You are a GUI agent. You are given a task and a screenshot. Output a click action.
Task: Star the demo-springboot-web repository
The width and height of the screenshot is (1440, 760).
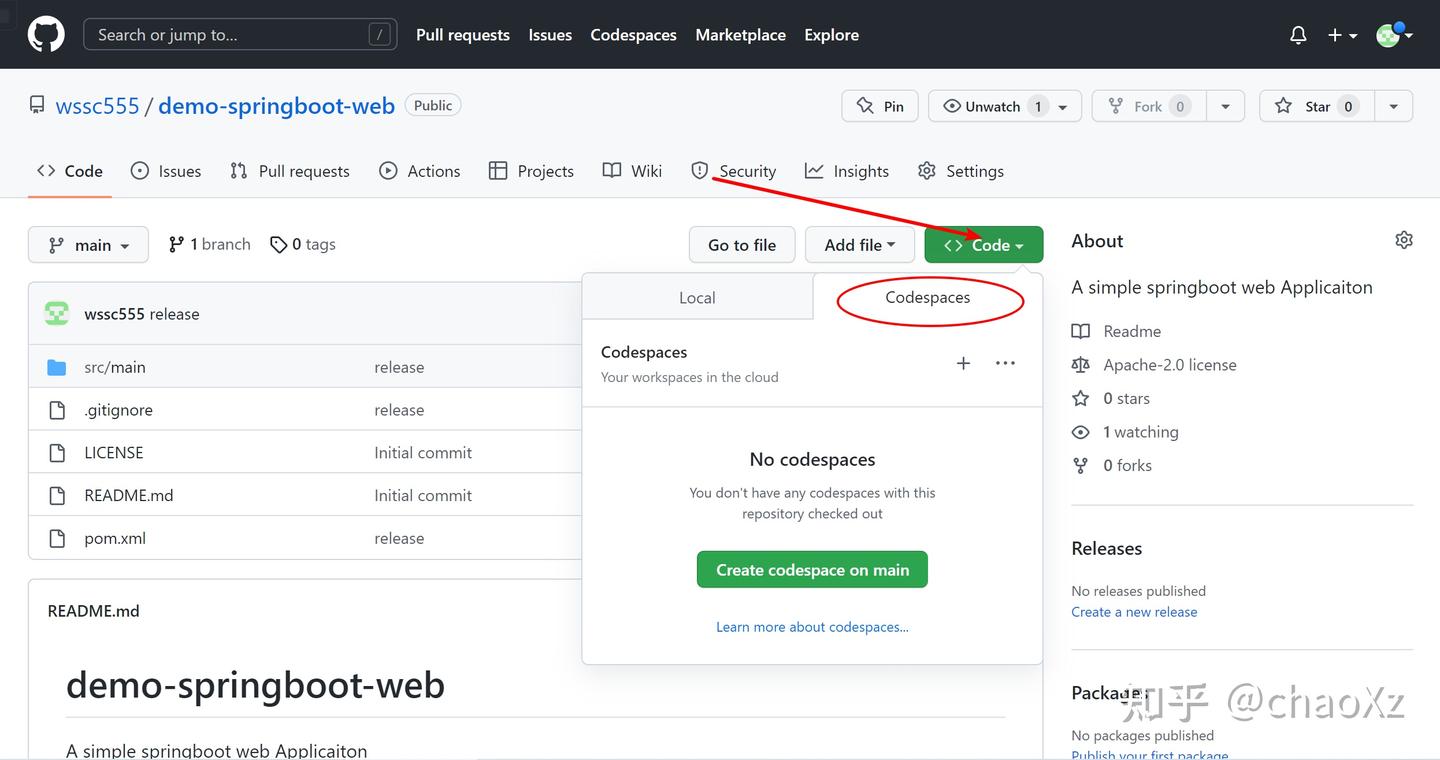(1316, 105)
